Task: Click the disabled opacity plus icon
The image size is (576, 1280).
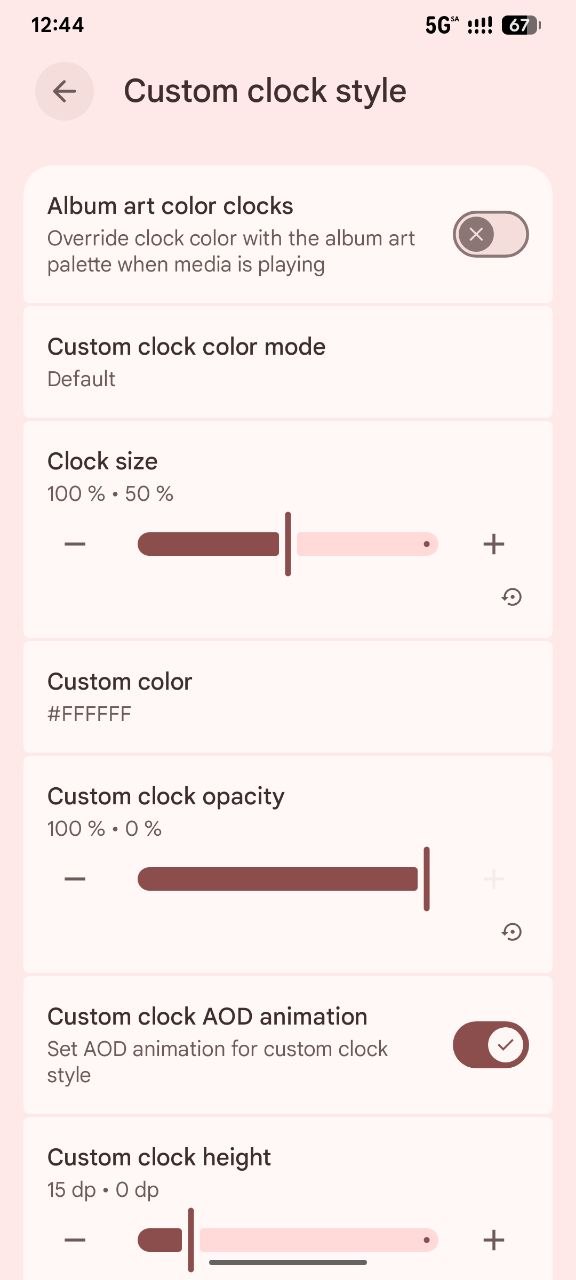Action: coord(493,879)
